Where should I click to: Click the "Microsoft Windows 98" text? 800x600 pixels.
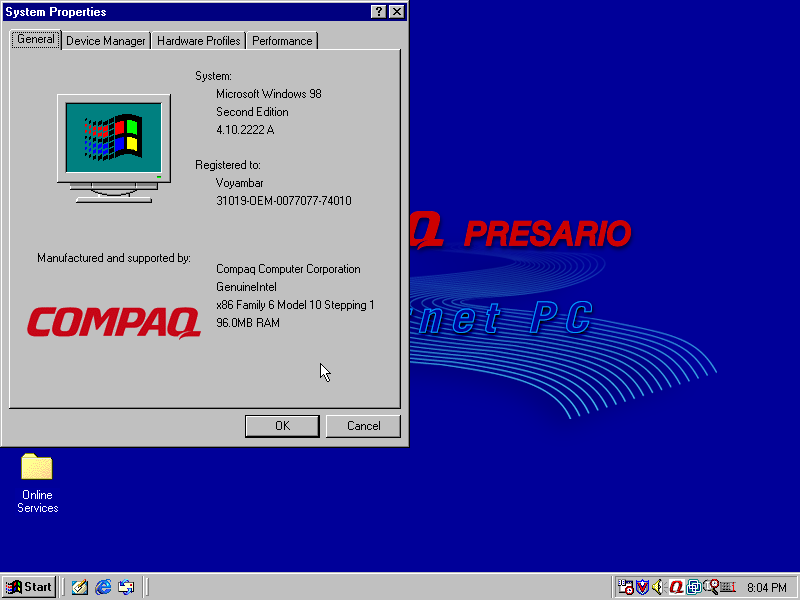coord(269,94)
